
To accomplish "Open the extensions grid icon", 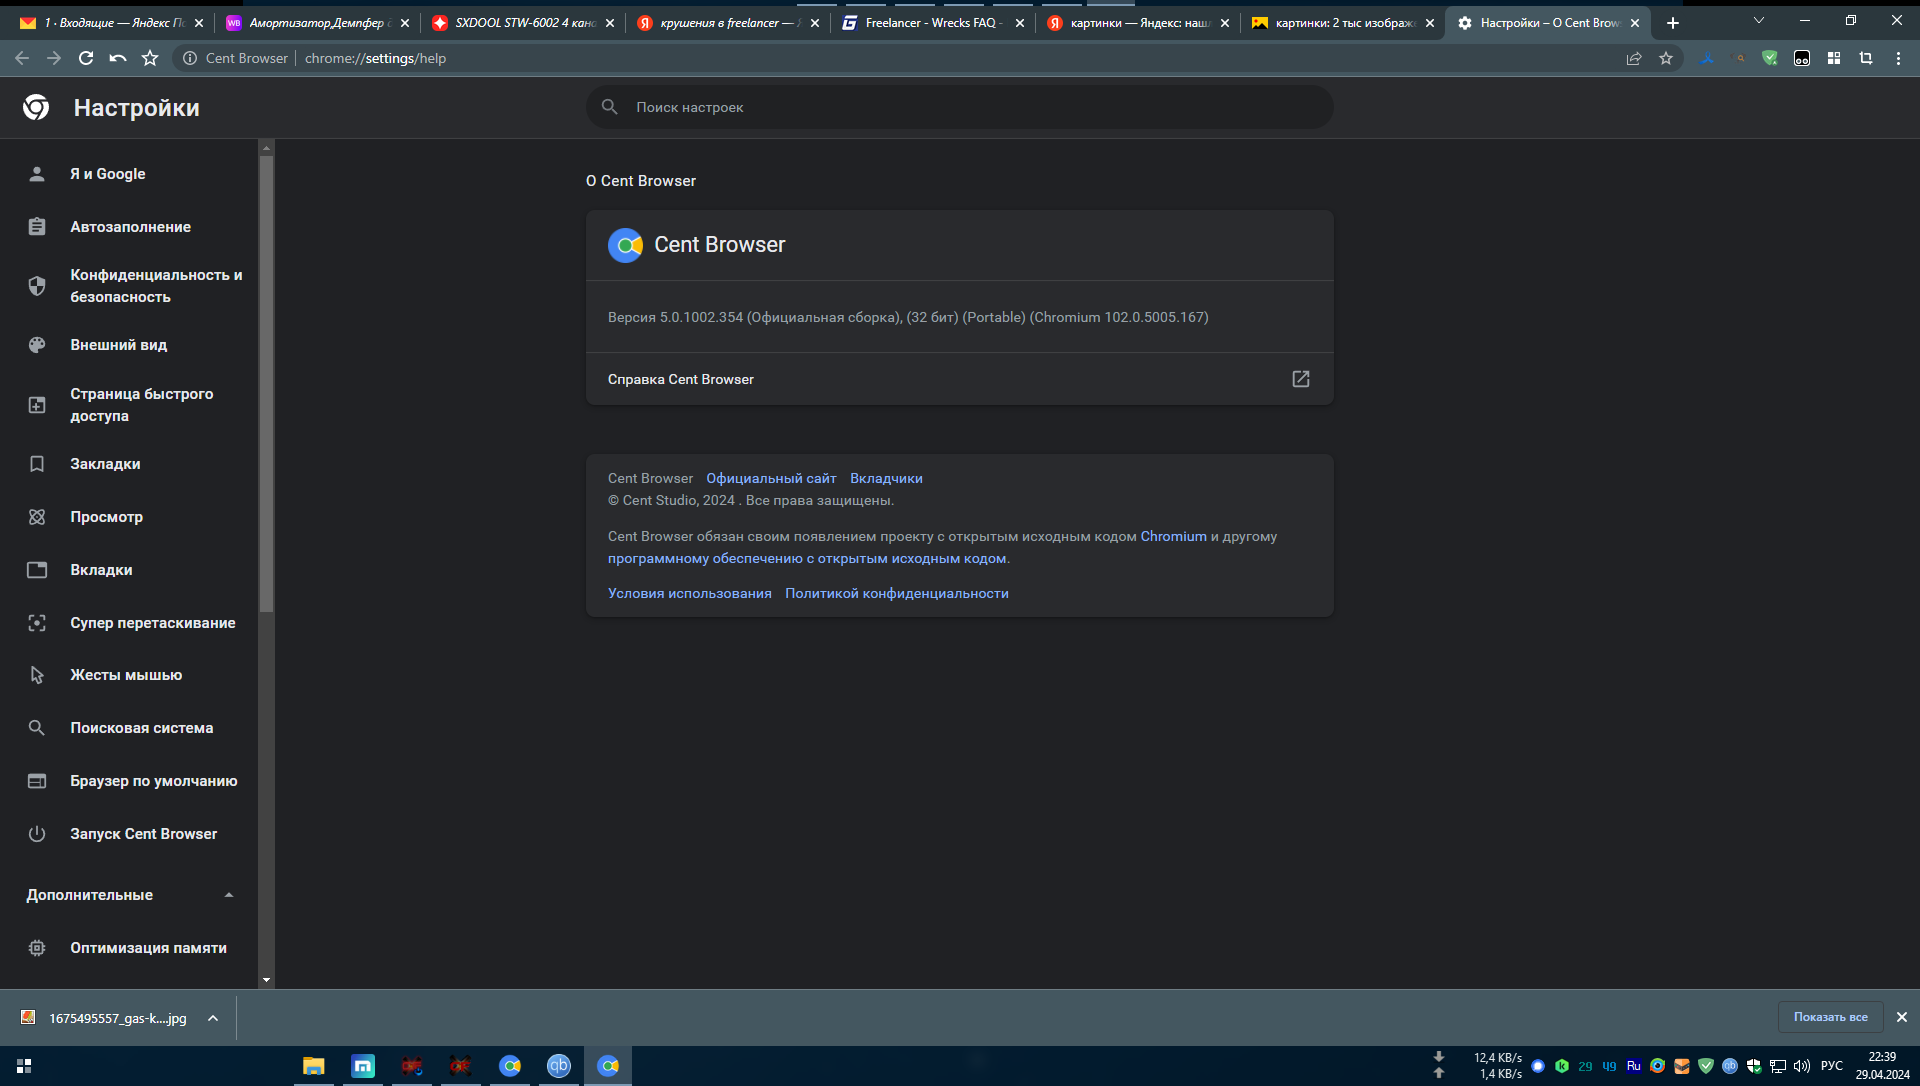I will 1834,58.
